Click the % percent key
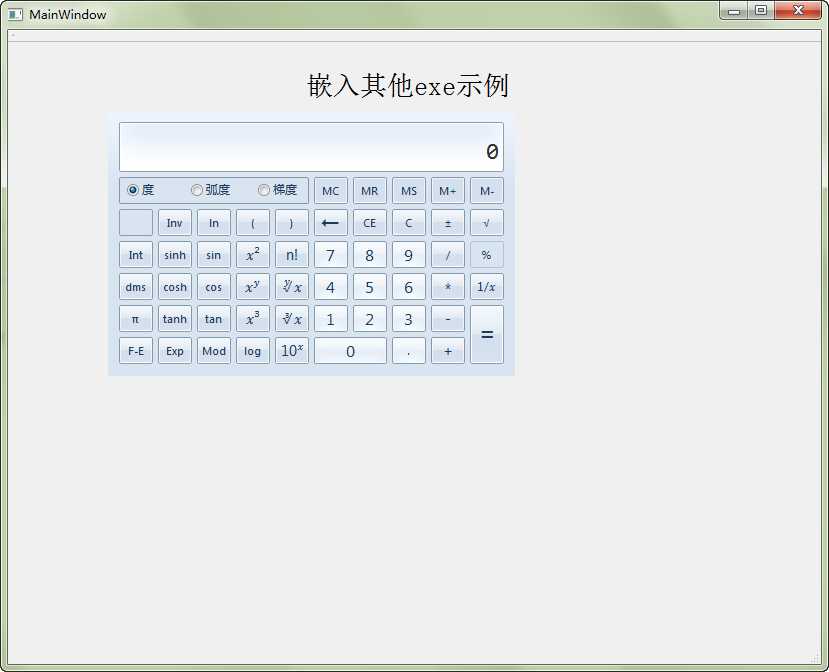Viewport: 829px width, 672px height. click(487, 255)
